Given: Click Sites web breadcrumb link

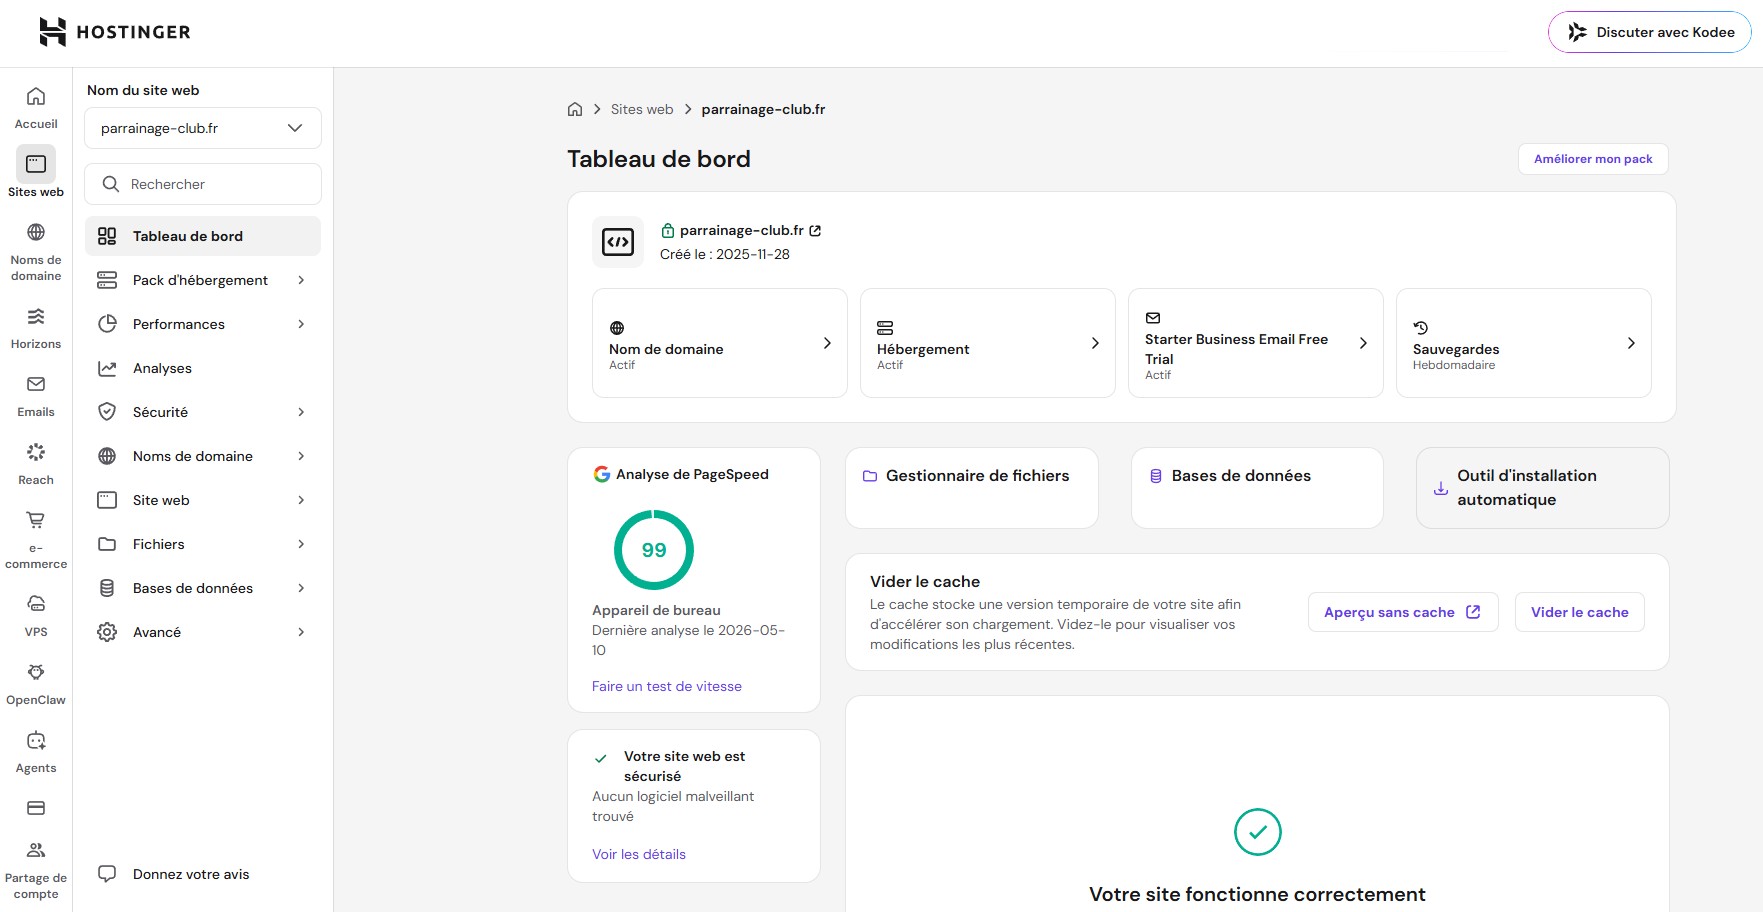Looking at the screenshot, I should [642, 109].
